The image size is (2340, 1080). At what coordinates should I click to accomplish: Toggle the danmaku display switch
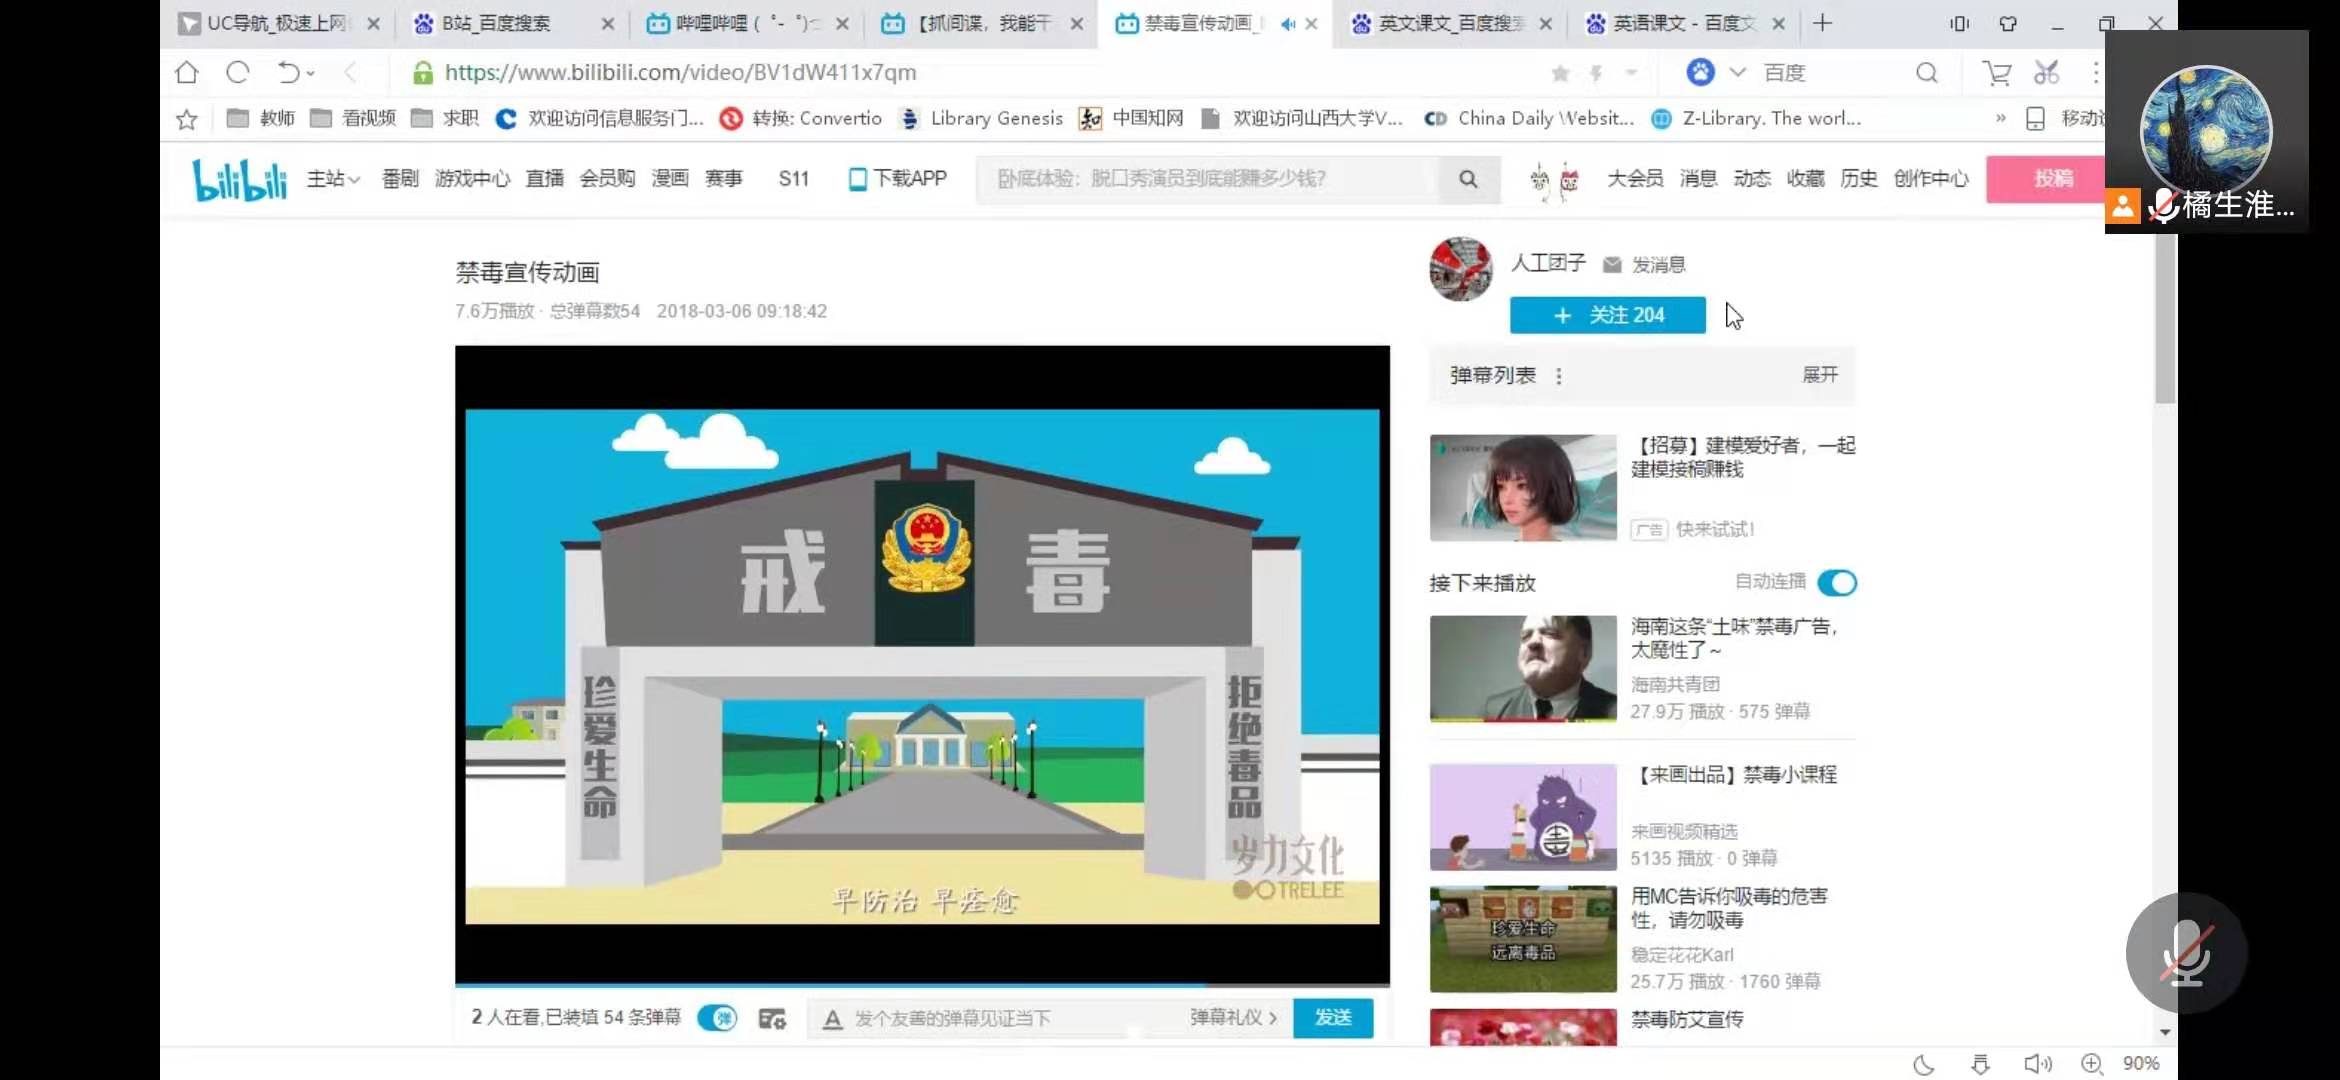[716, 1018]
